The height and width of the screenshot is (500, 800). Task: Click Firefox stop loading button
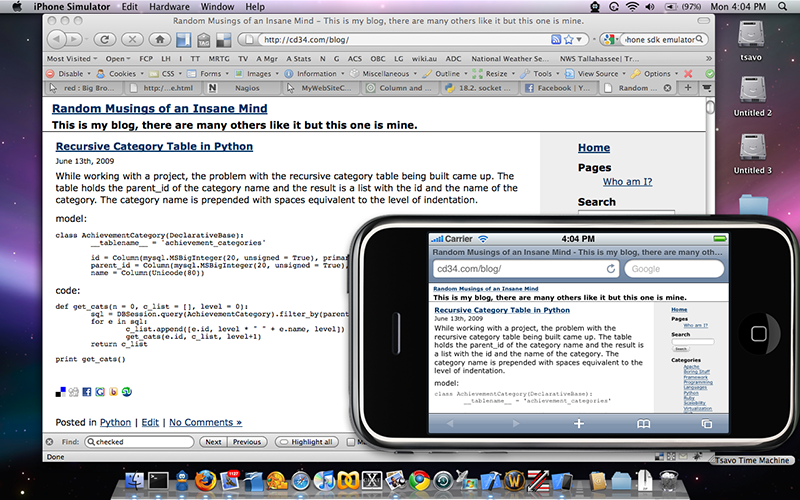[x=132, y=39]
